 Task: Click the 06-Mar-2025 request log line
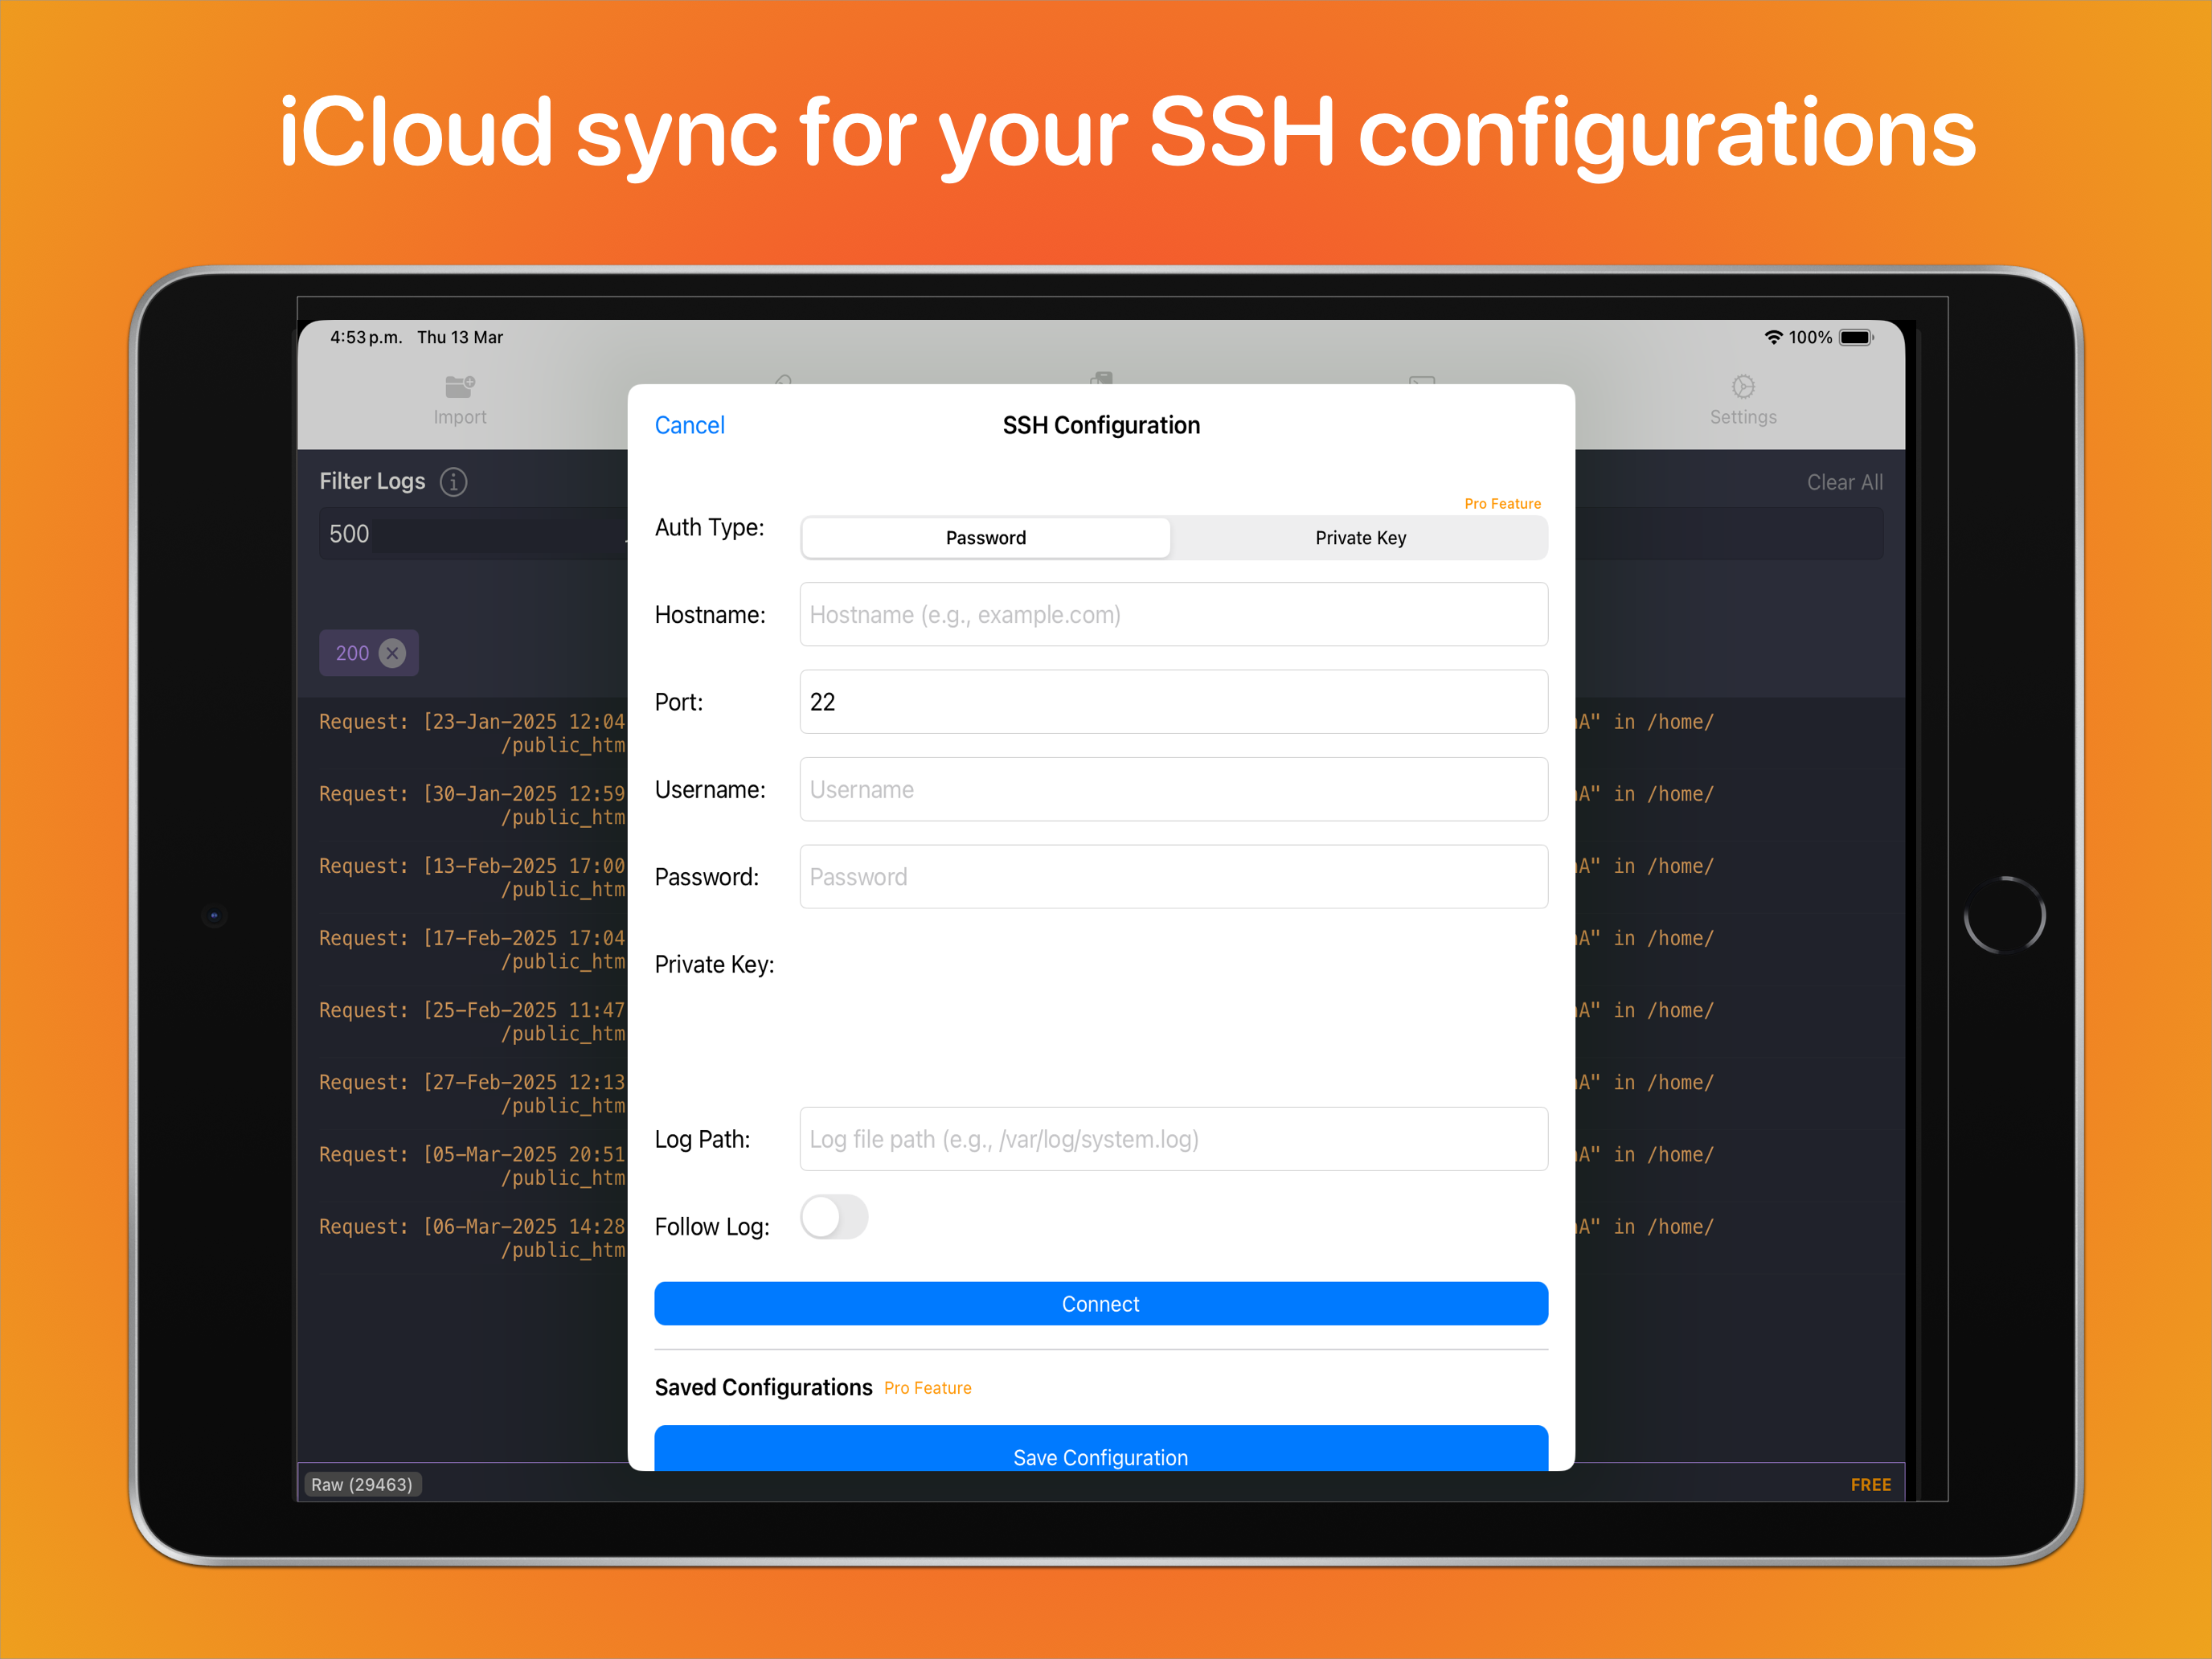[472, 1237]
